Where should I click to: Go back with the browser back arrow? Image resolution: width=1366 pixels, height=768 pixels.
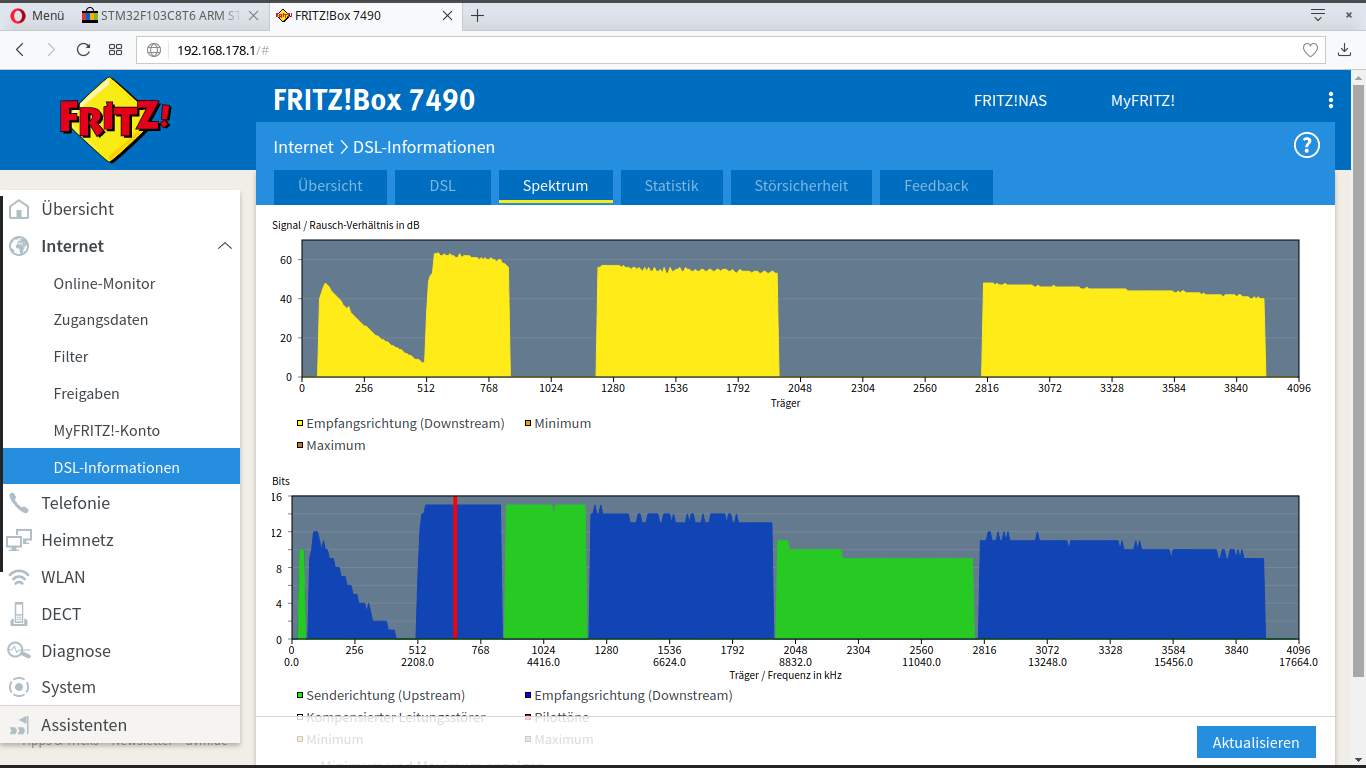pos(20,50)
